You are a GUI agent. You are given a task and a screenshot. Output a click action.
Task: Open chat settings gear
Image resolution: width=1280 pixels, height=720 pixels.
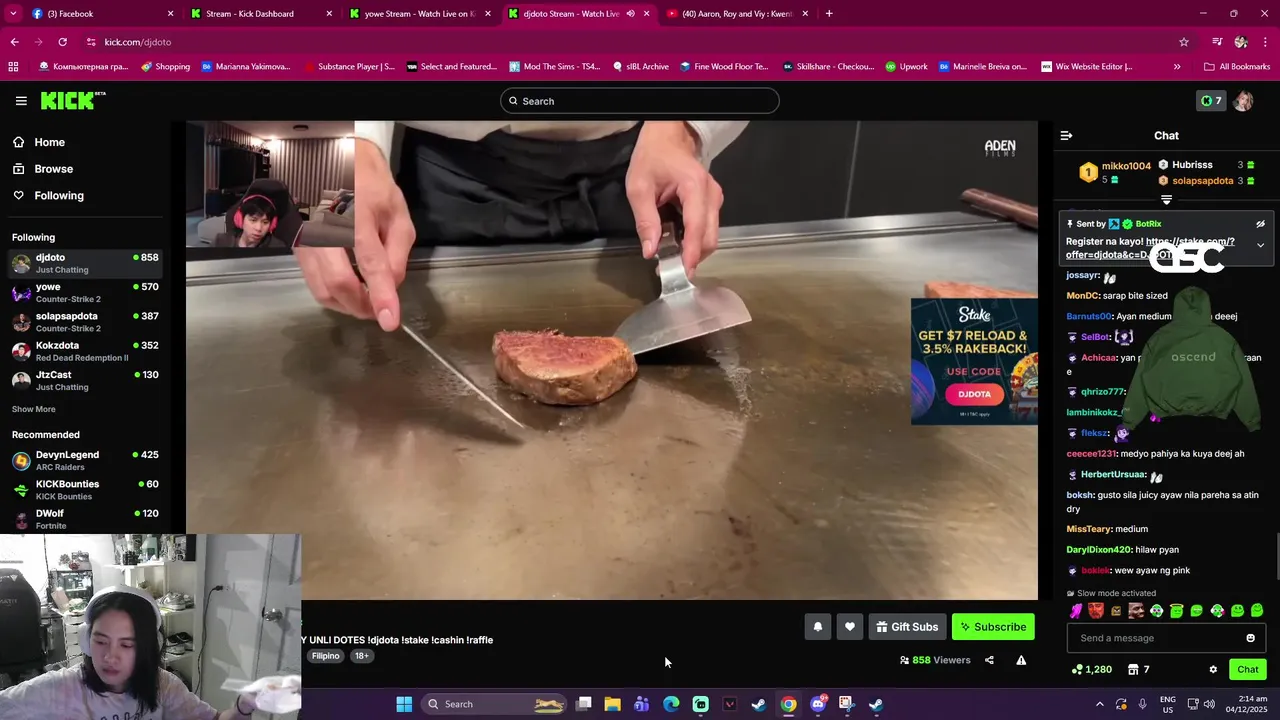point(1213,670)
